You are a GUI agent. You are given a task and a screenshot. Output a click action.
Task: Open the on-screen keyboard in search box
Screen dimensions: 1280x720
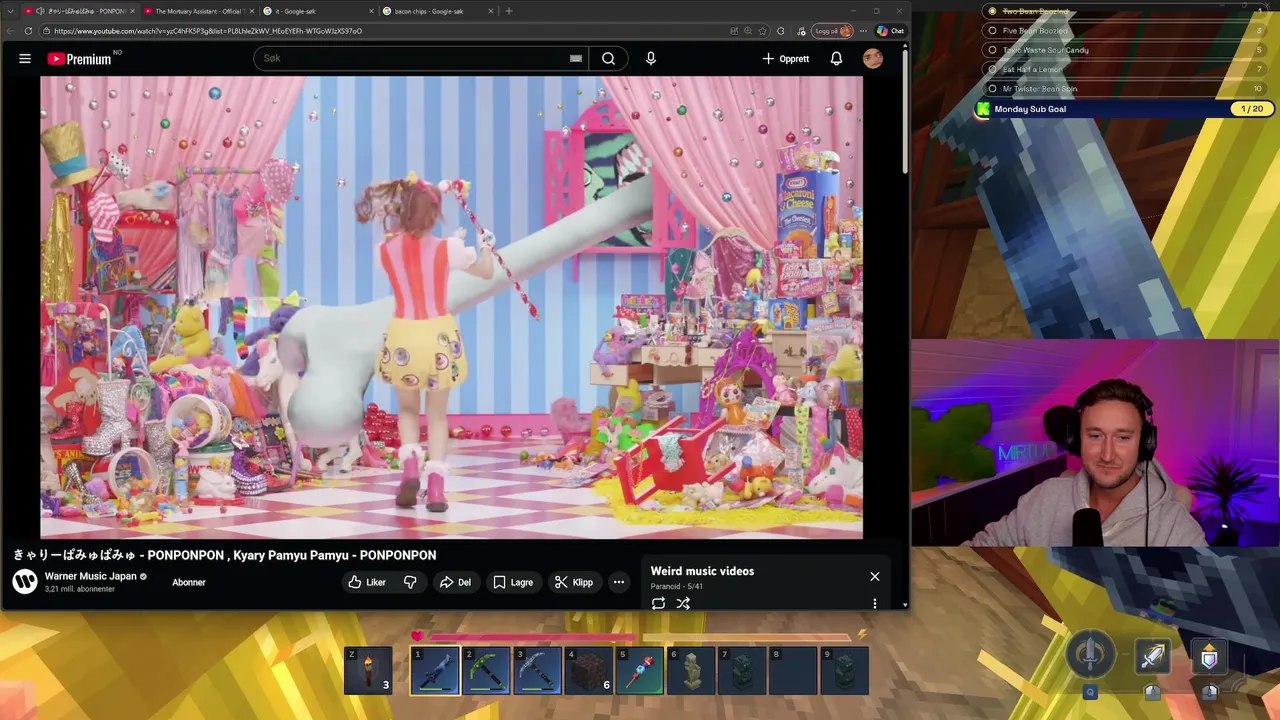pos(576,59)
